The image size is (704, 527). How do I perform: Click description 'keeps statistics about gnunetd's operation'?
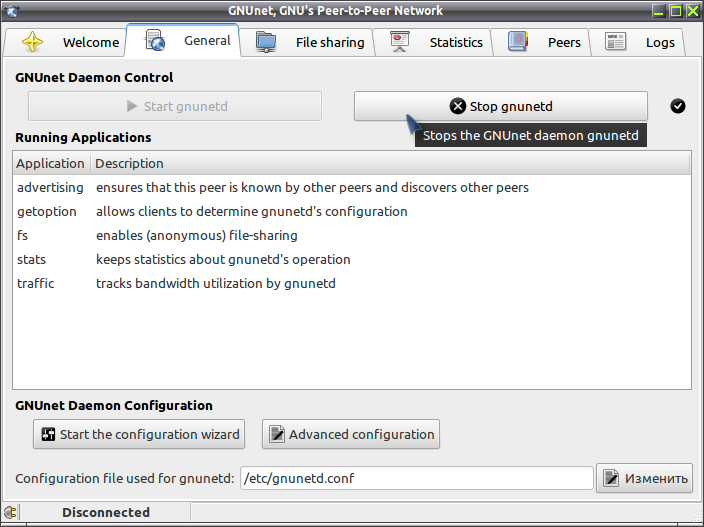click(x=223, y=259)
